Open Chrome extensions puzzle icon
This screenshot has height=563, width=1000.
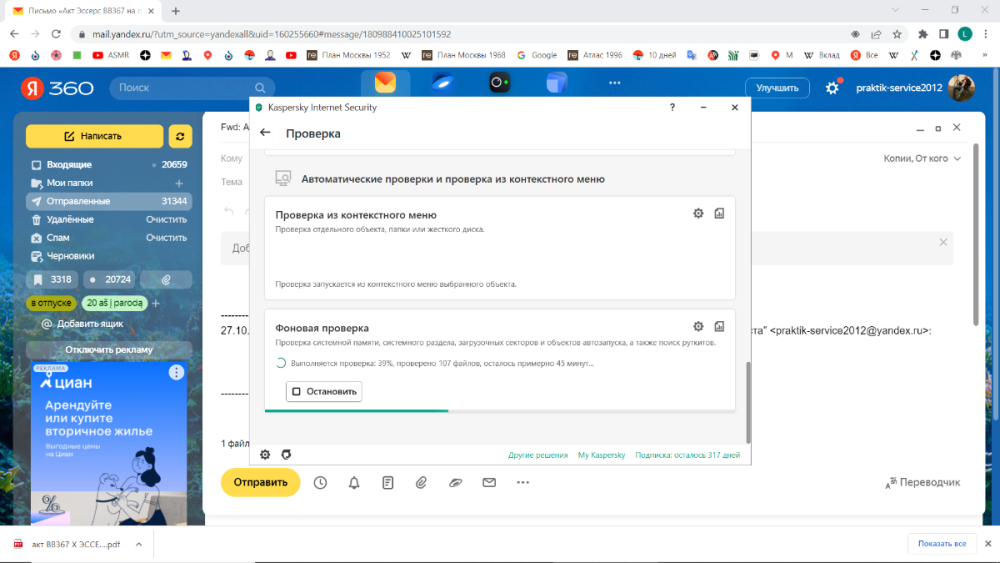[x=923, y=34]
